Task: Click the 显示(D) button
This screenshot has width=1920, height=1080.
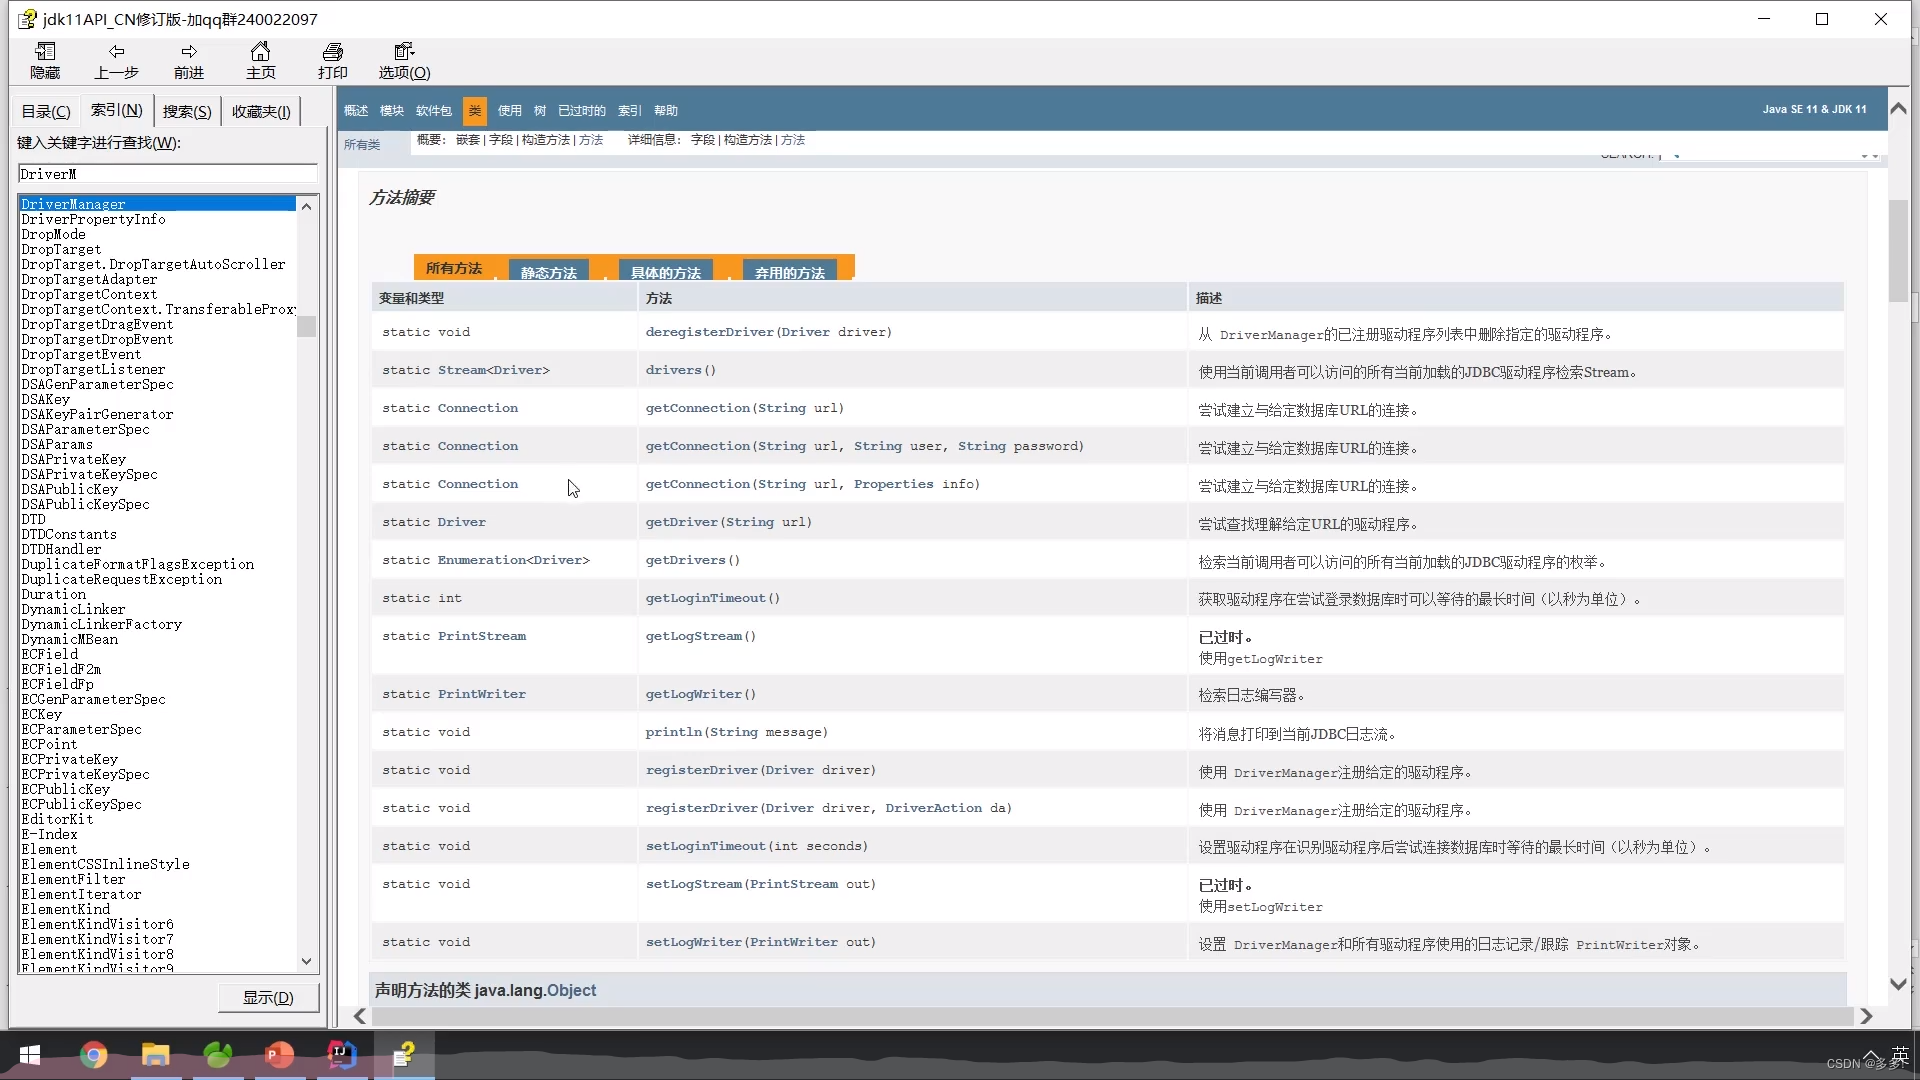Action: [x=267, y=997]
